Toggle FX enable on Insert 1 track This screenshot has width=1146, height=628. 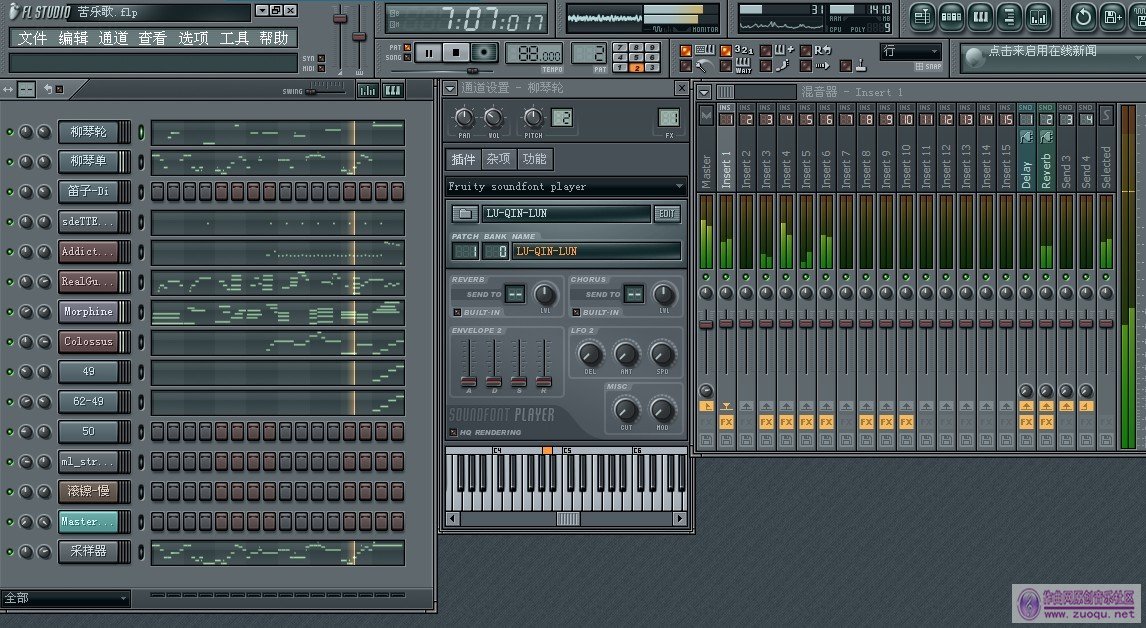(x=726, y=422)
